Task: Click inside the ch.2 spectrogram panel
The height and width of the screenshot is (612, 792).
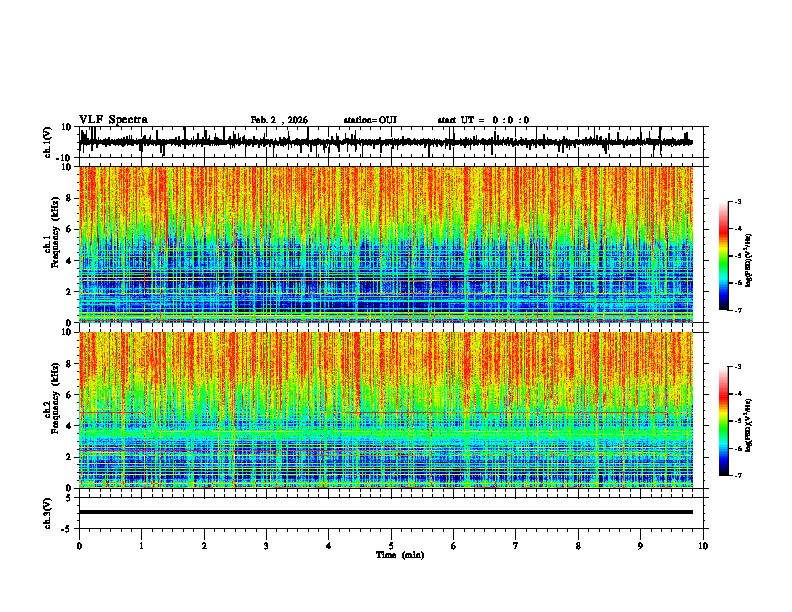Action: coord(386,410)
